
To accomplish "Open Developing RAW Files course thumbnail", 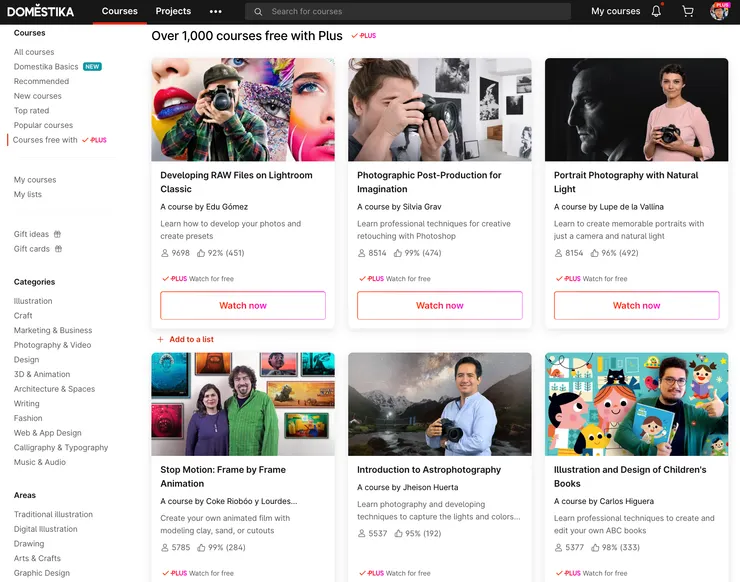I will pyautogui.click(x=243, y=110).
